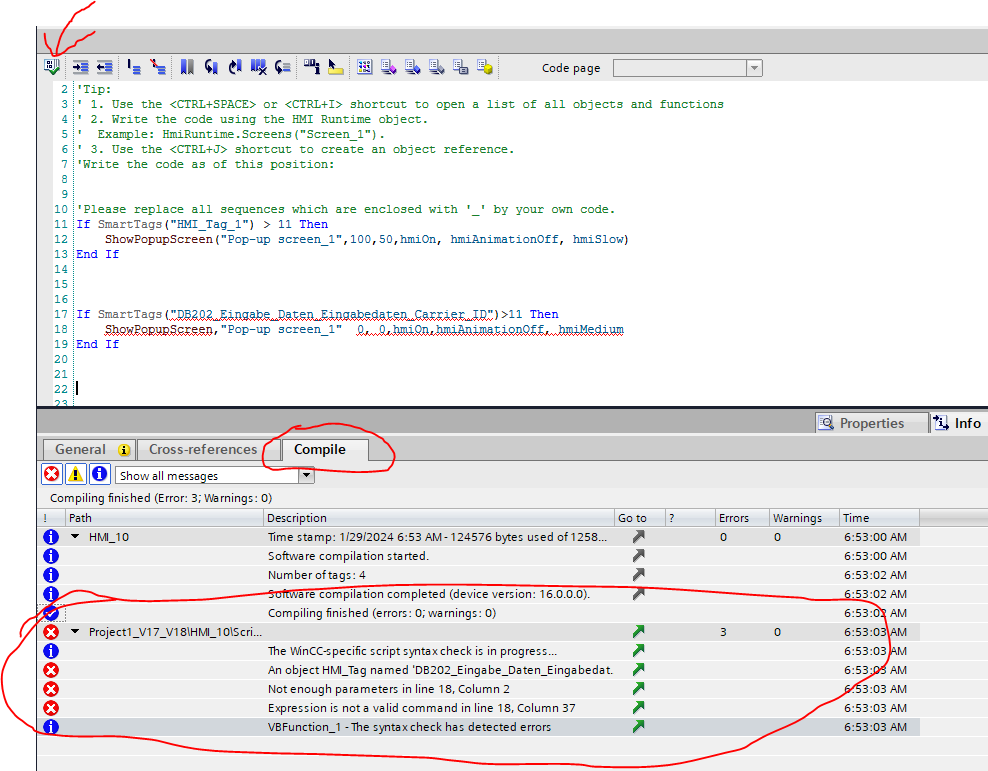Click the comment out selection icon
Screen dimensions: 988x771
[134, 67]
